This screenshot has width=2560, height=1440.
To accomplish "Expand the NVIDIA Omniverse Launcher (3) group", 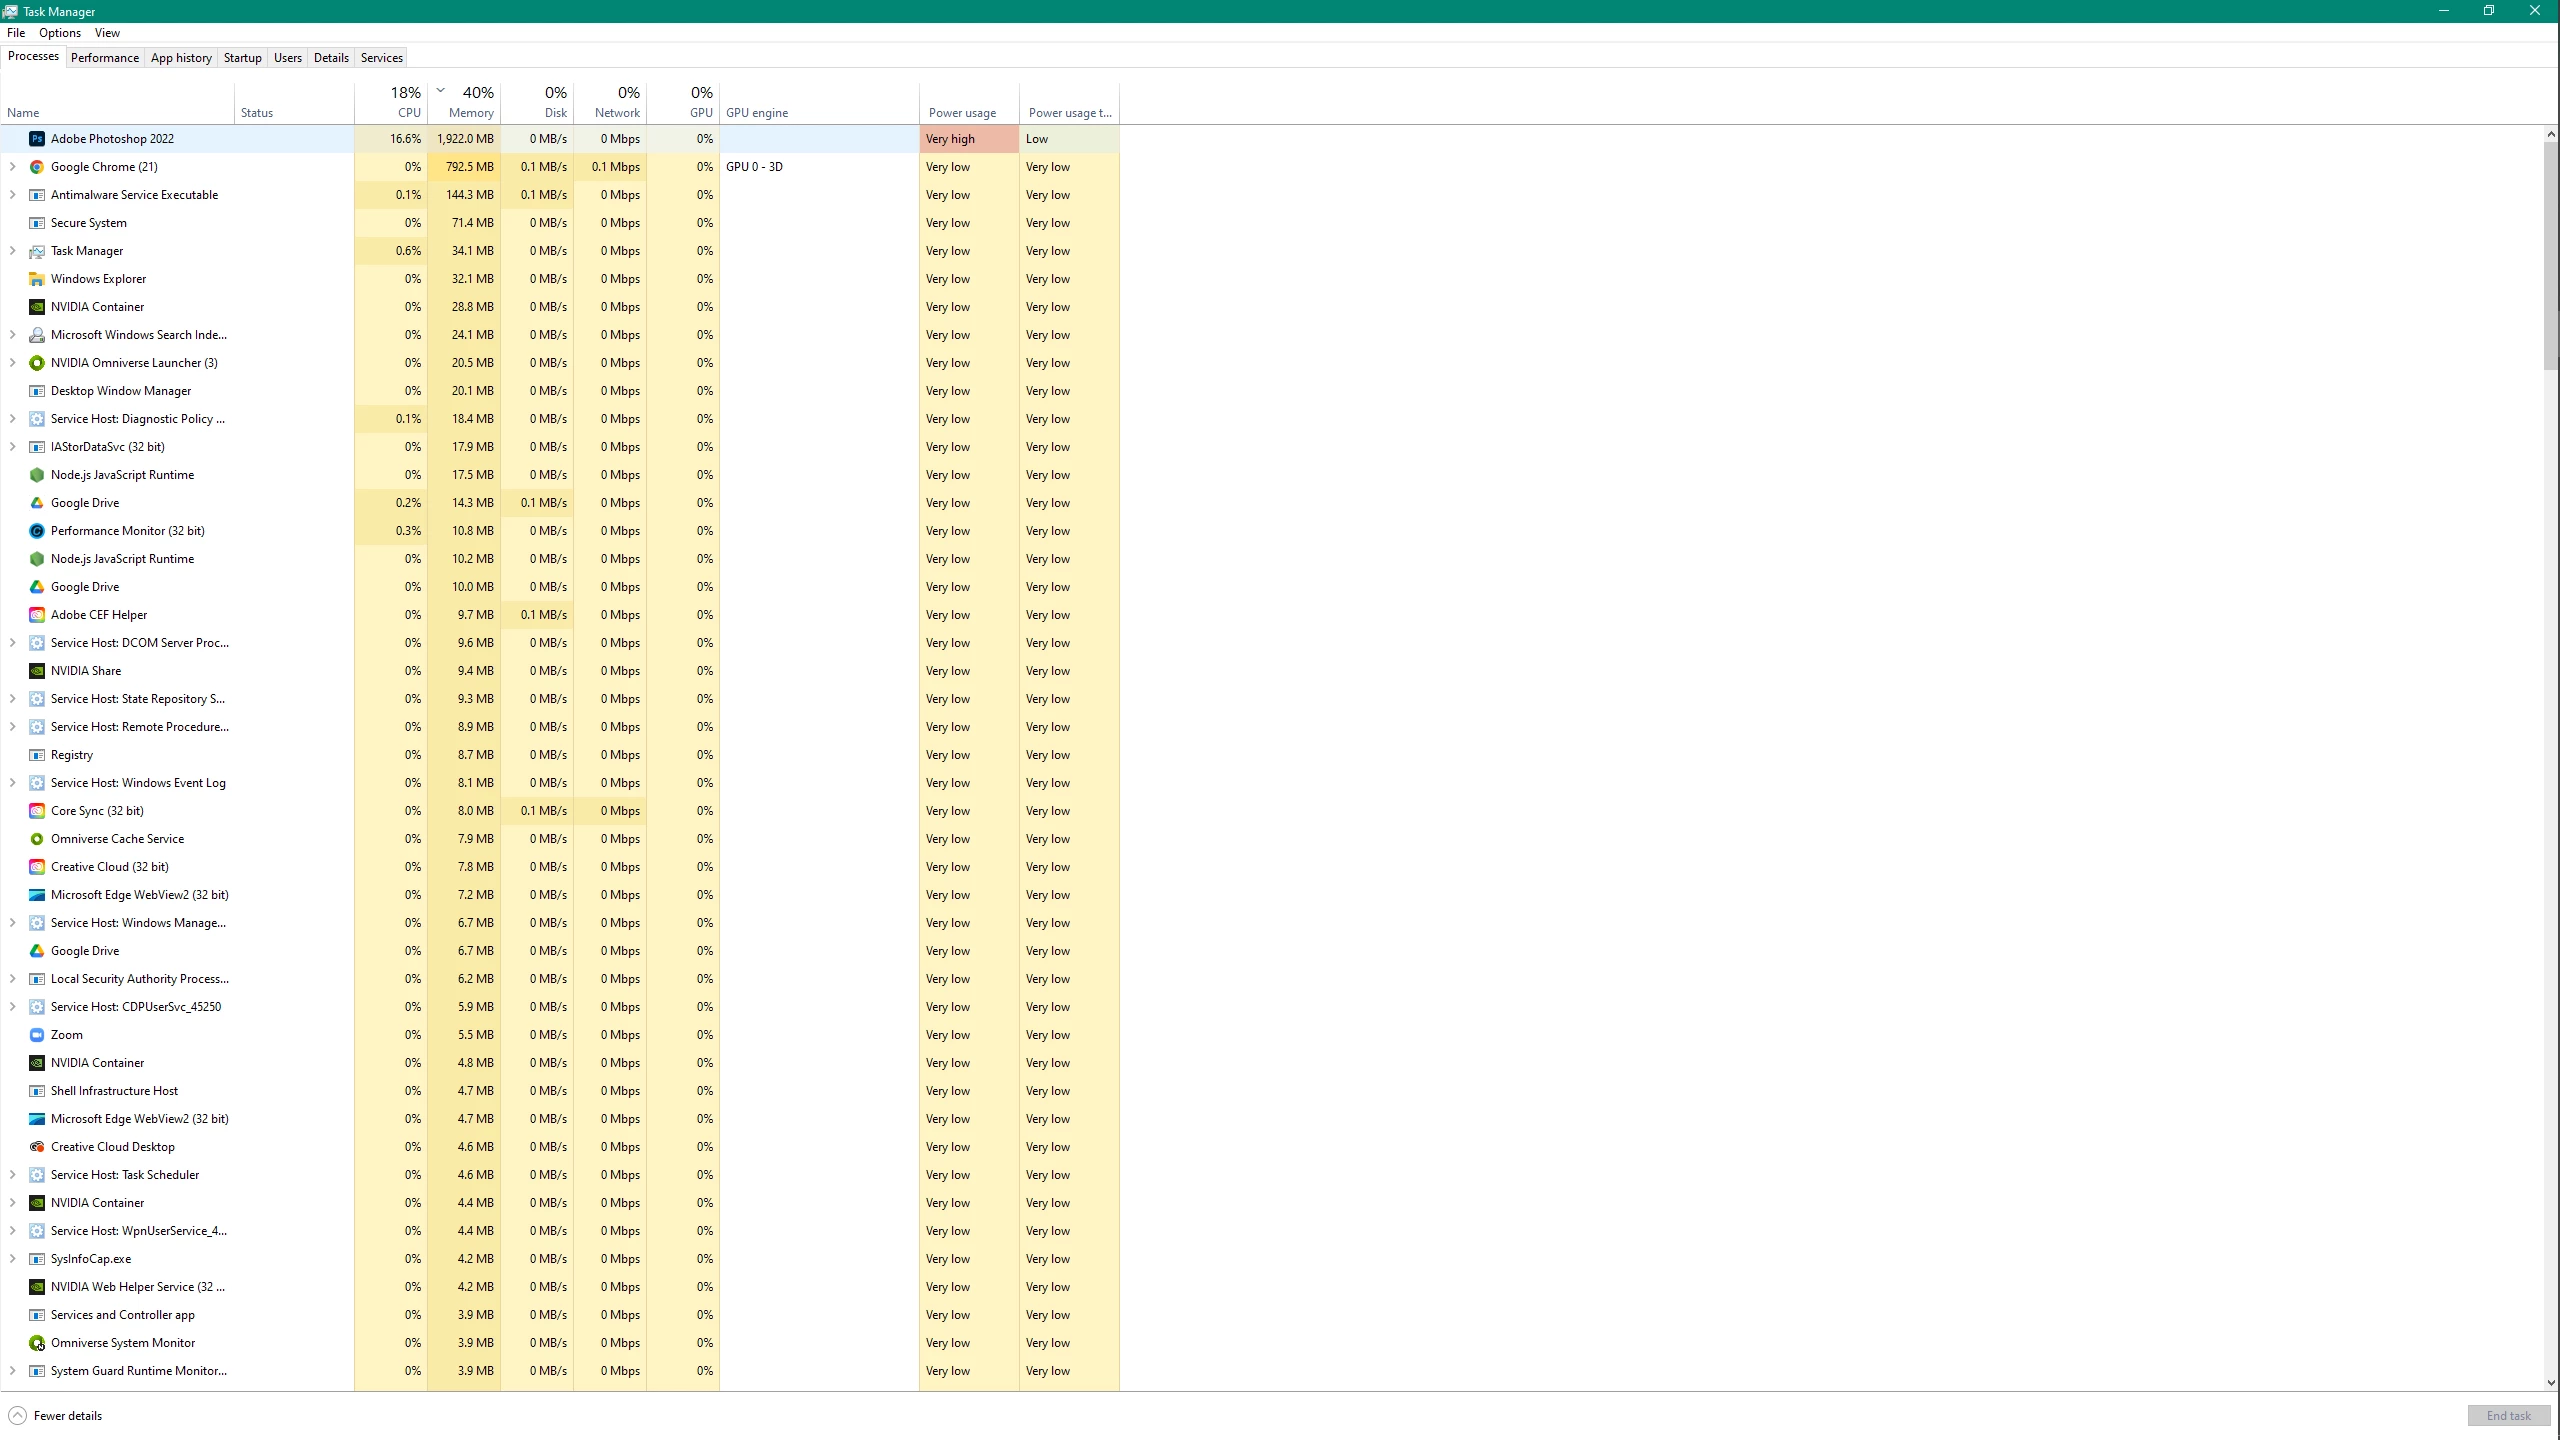I will (x=12, y=363).
